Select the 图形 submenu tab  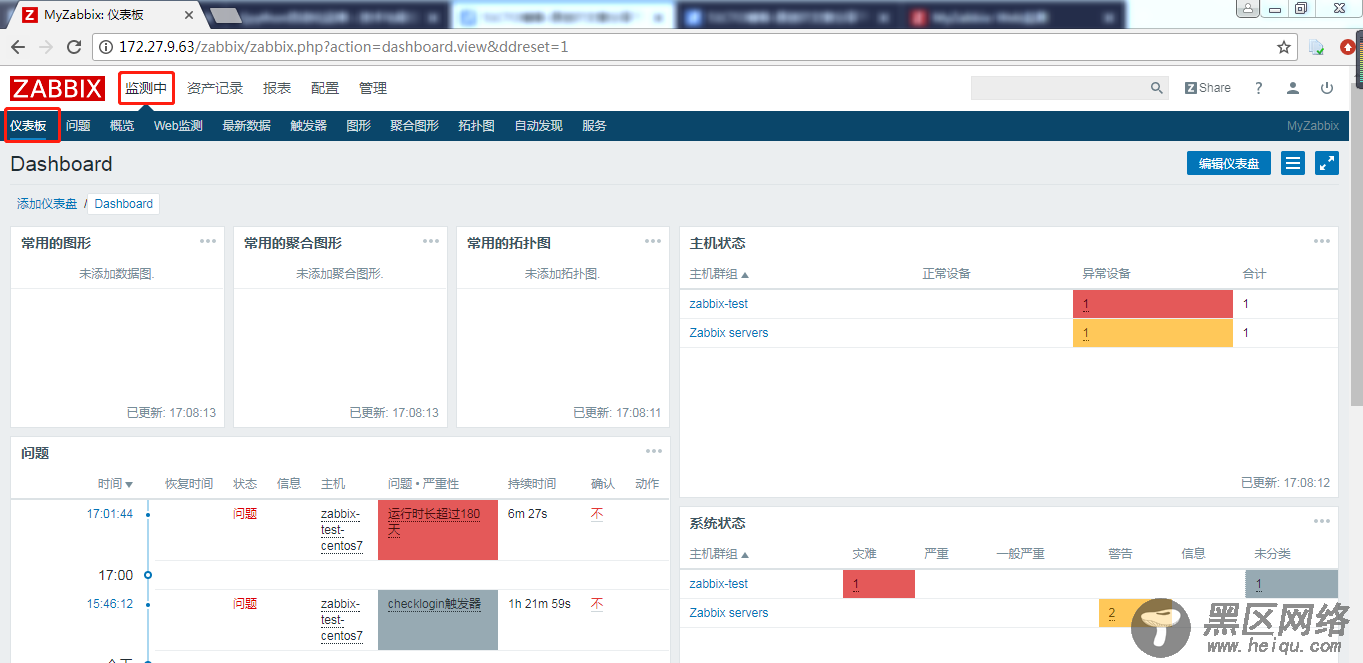click(358, 126)
